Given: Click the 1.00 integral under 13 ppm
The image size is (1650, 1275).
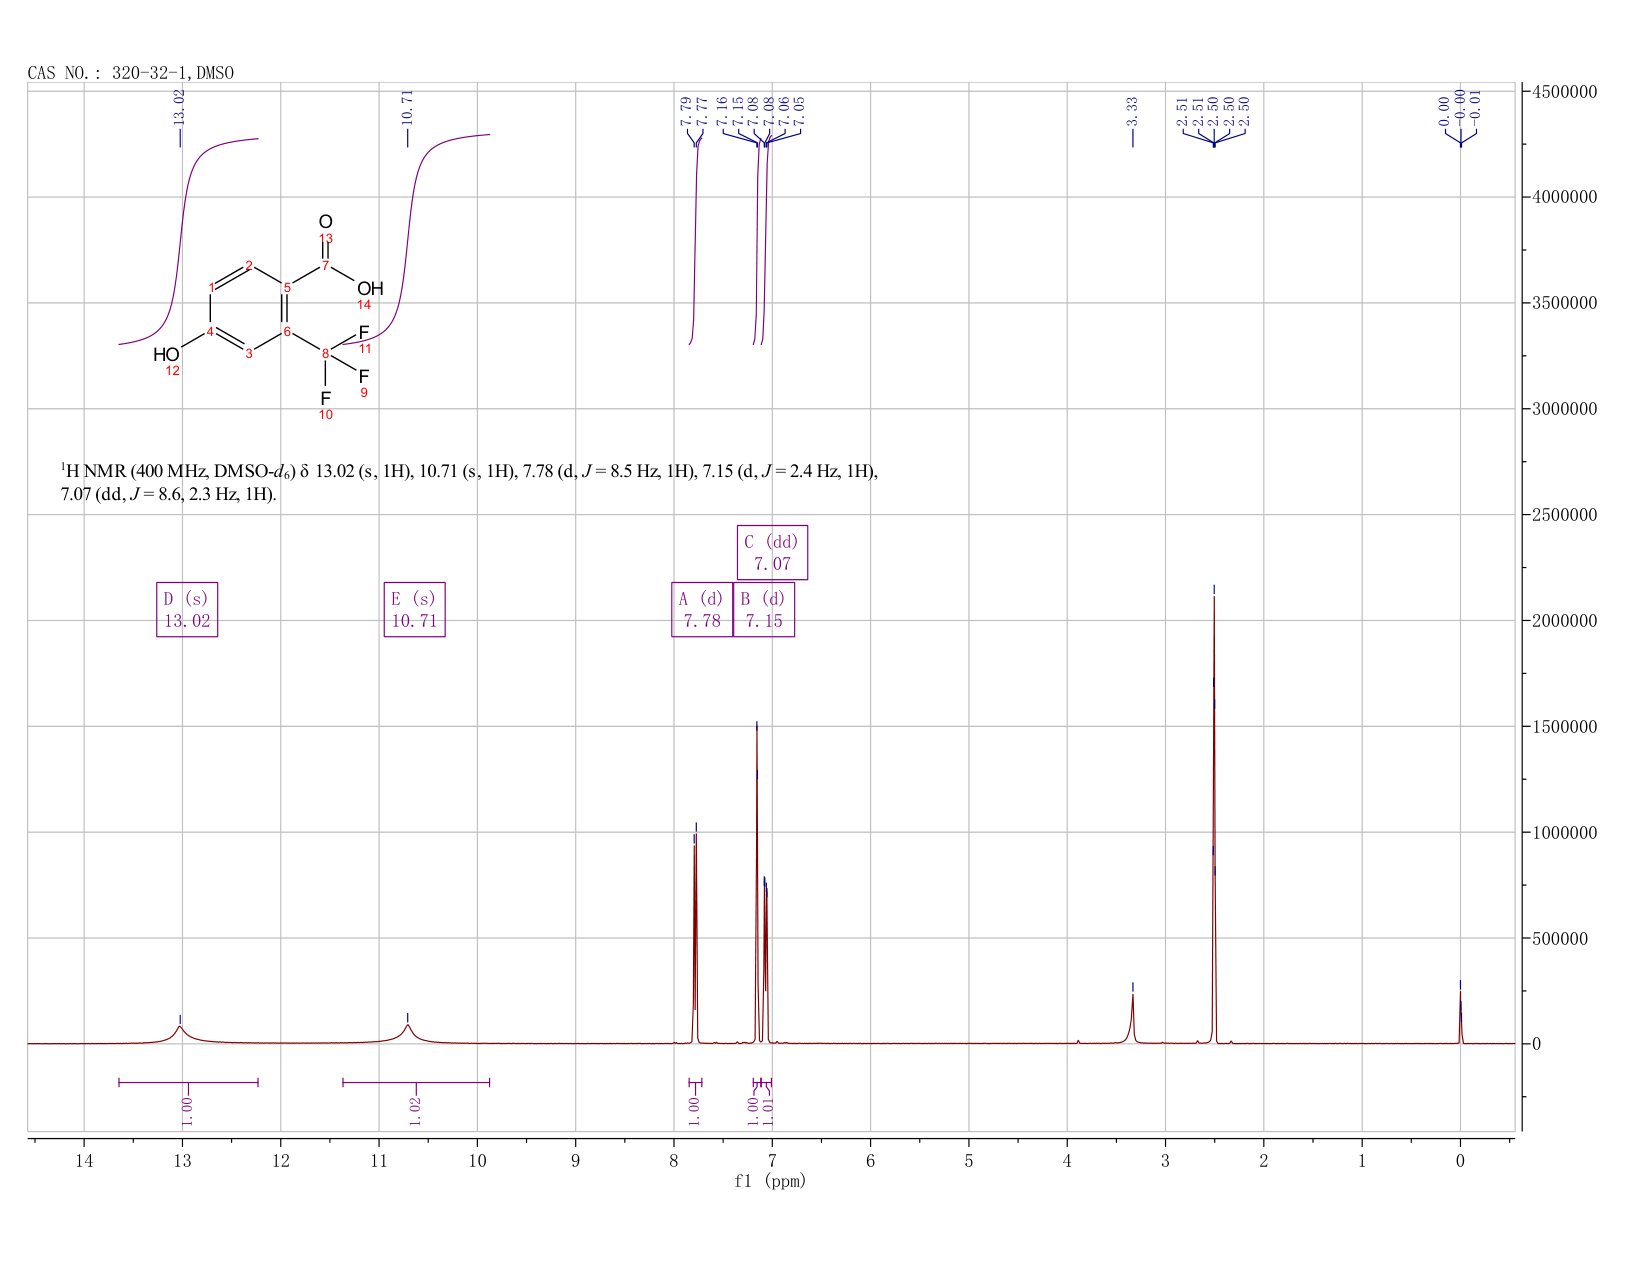Looking at the screenshot, I should coord(188,1110).
